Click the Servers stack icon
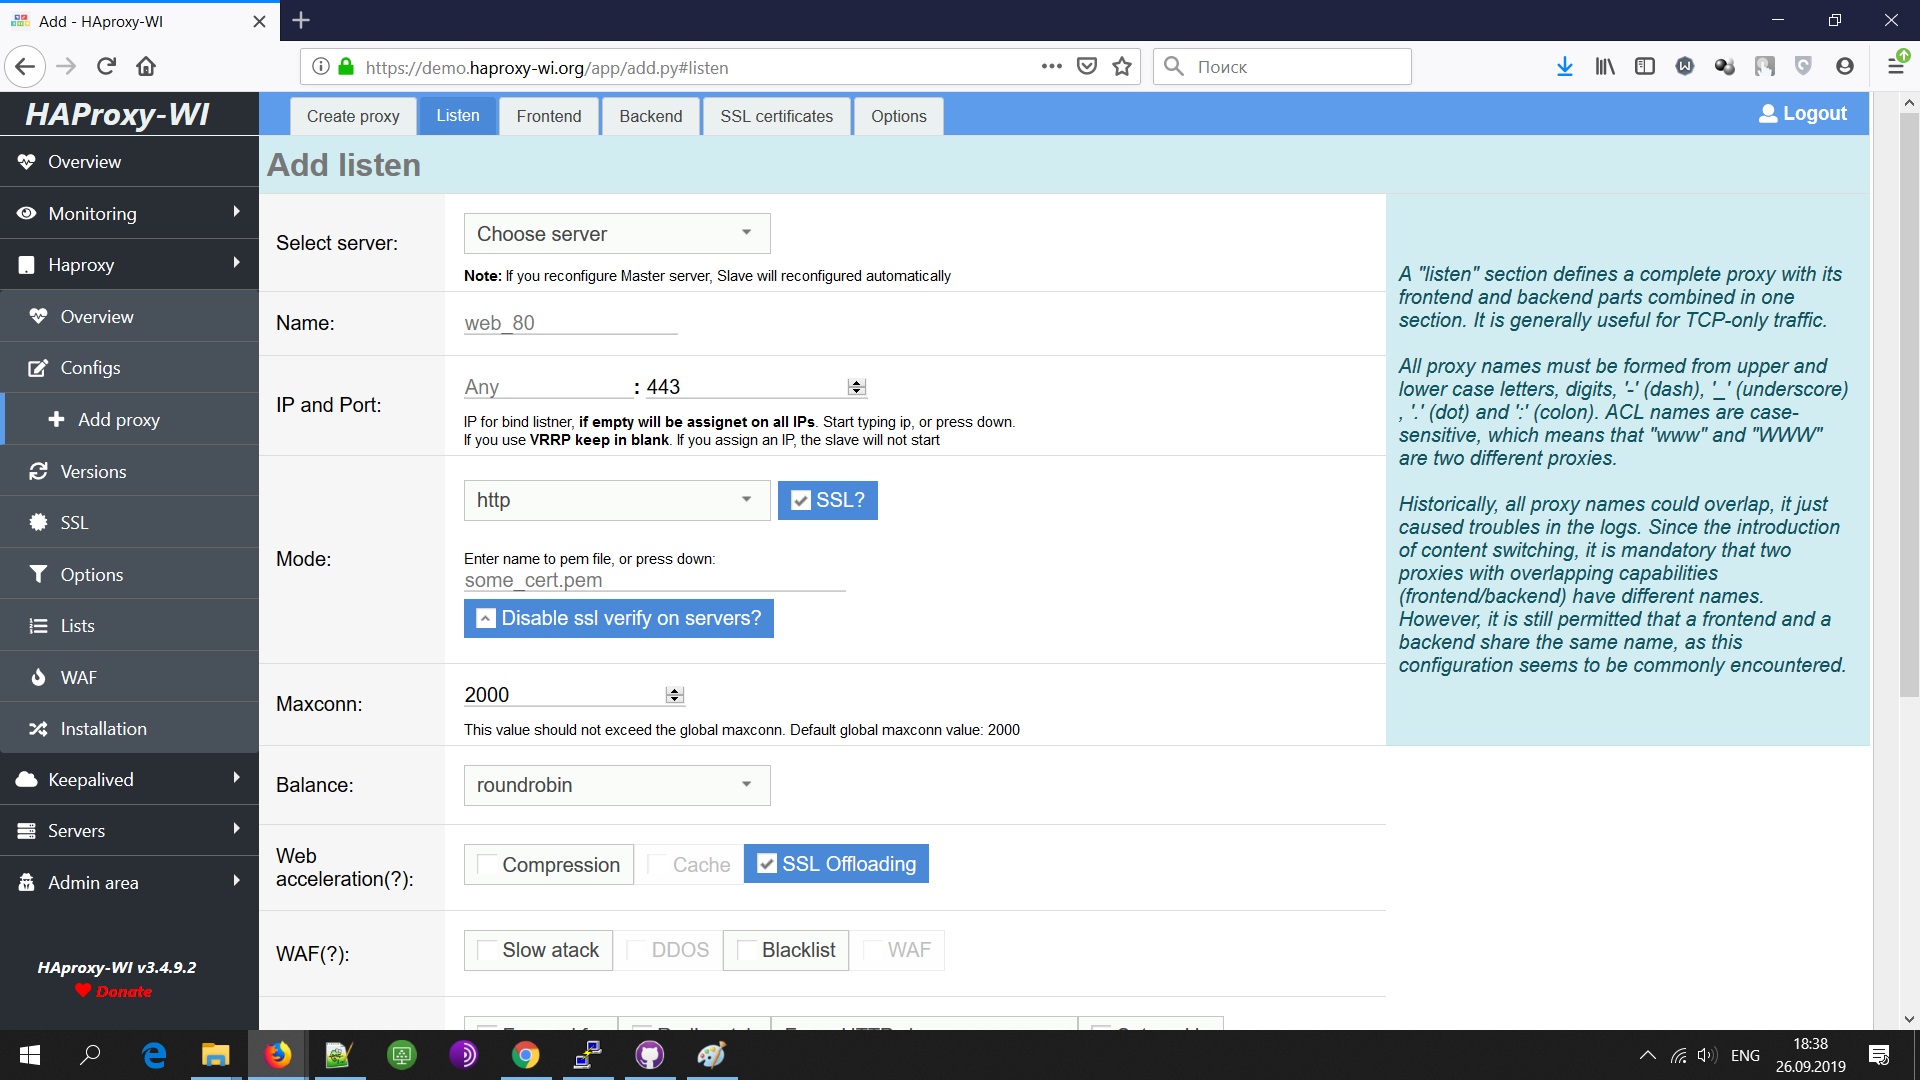The width and height of the screenshot is (1920, 1080). (26, 831)
